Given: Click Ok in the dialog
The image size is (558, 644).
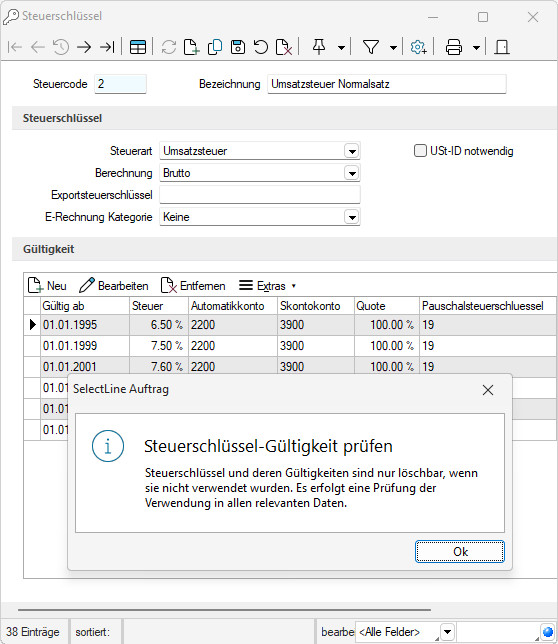Looking at the screenshot, I should coord(460,552).
